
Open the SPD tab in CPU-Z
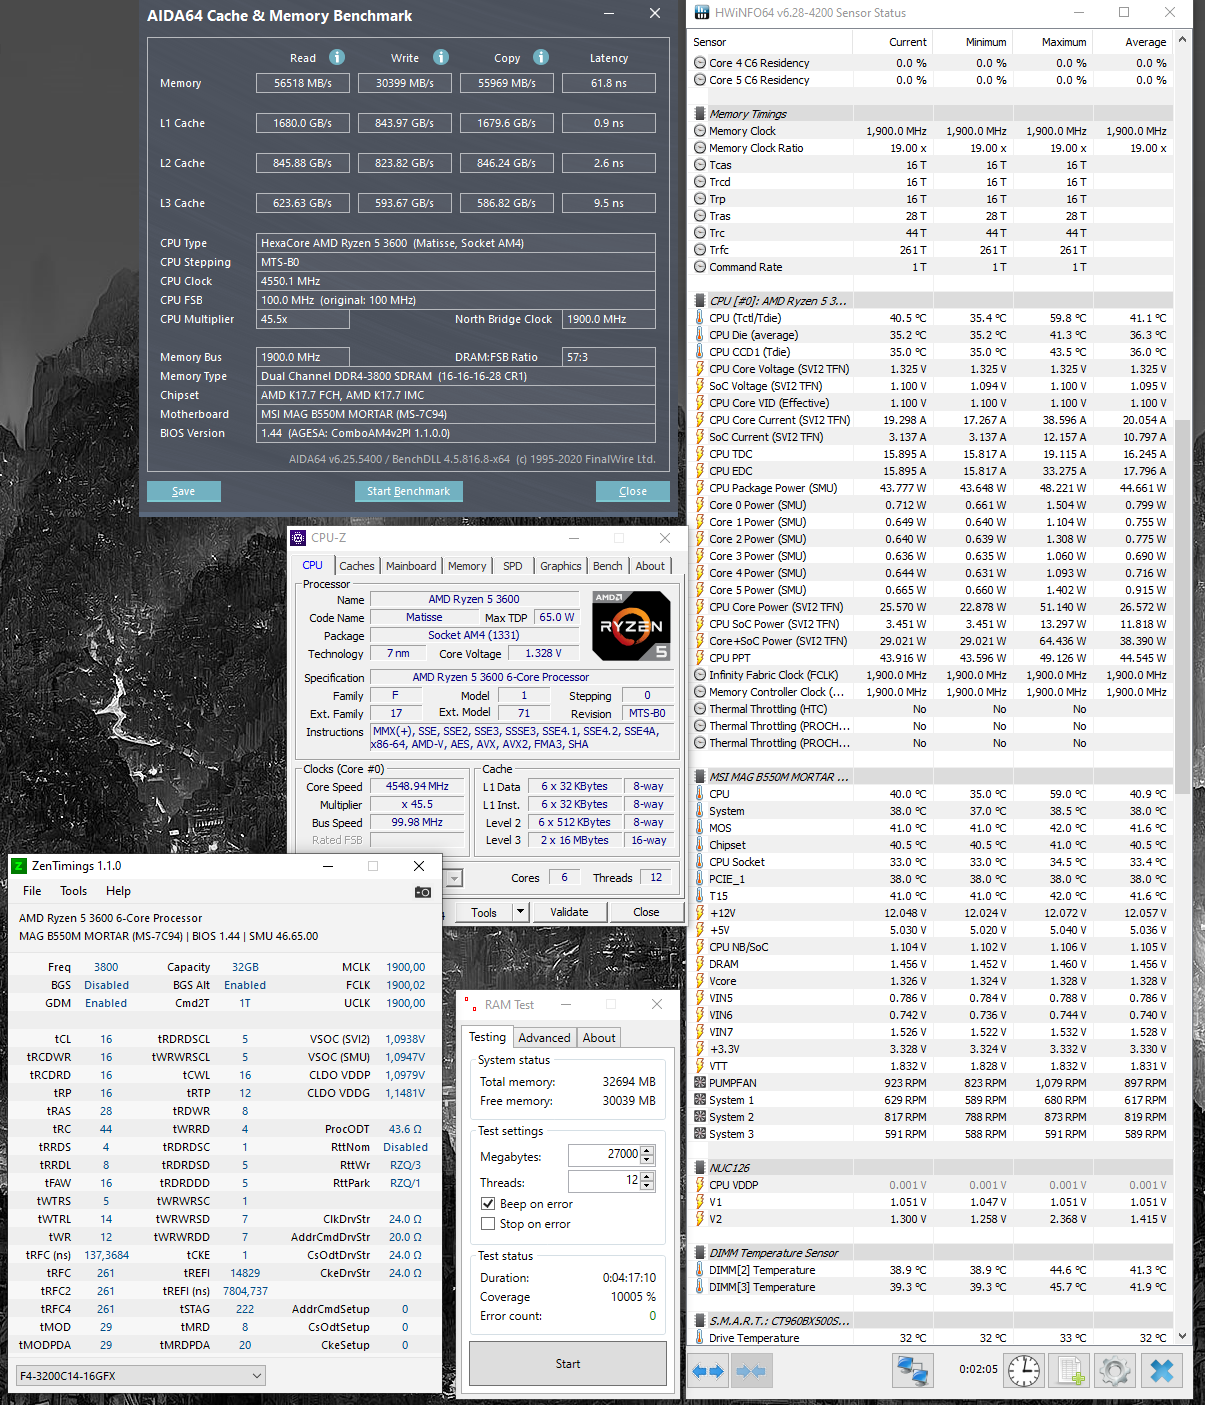tap(513, 566)
